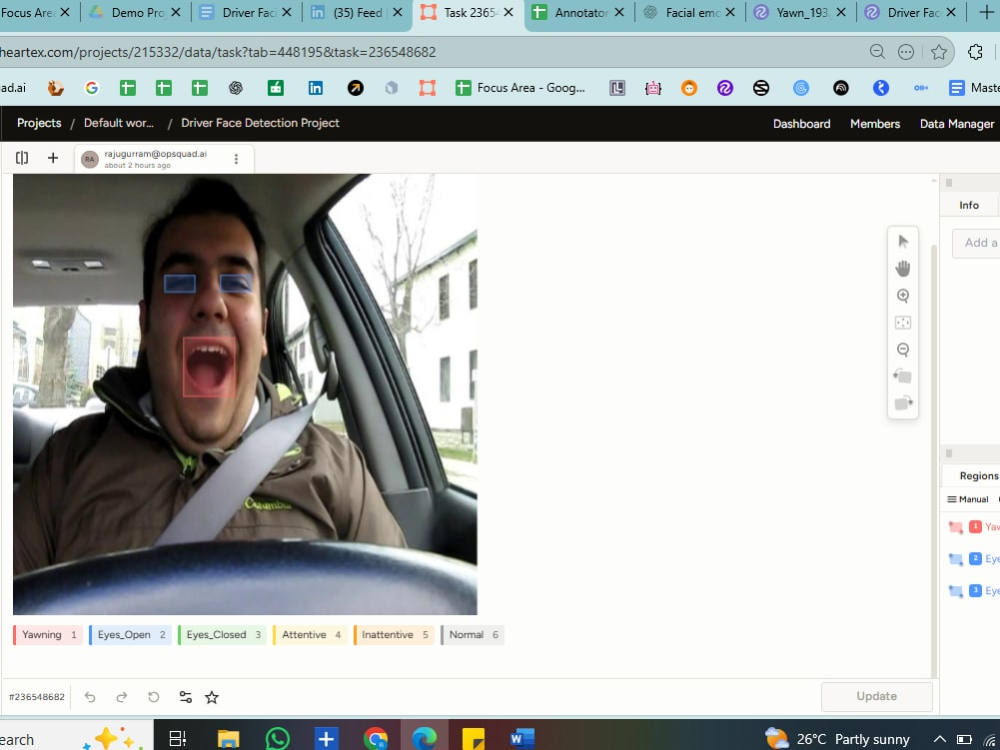1000x750 pixels.
Task: Select the Inattentive label
Action: tap(393, 635)
